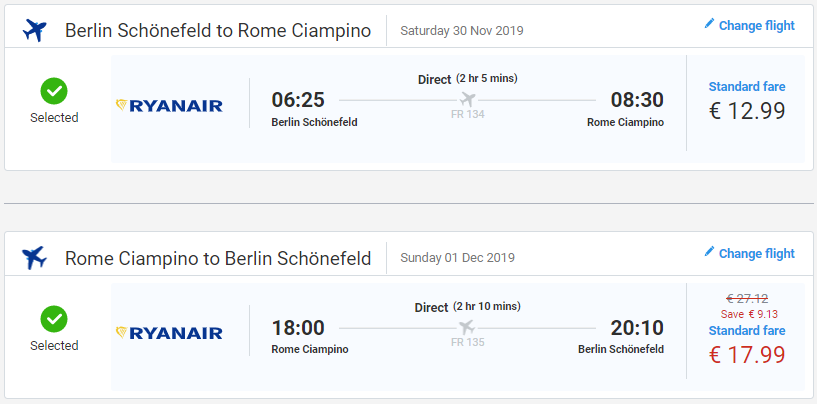Click the Sunday 01 Dec 2019 date
Screen dimensions: 817x404
457,258
